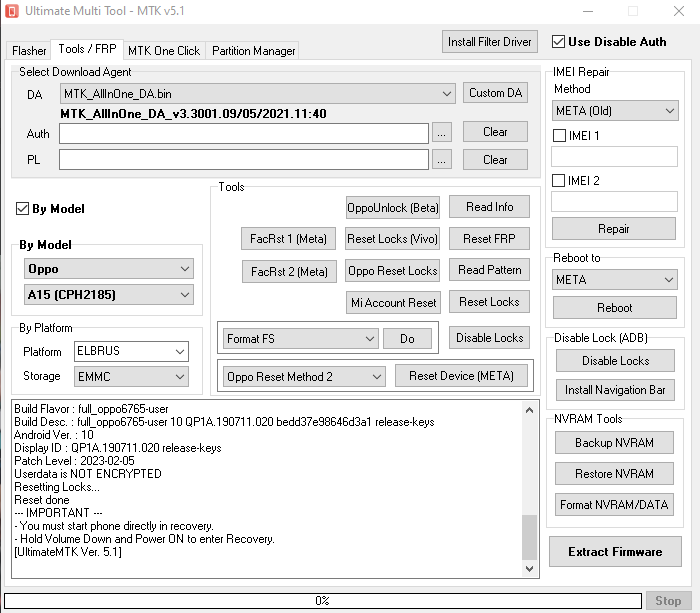Click the MTK_AllInOne_DA_v3.3001 version text

193,114
